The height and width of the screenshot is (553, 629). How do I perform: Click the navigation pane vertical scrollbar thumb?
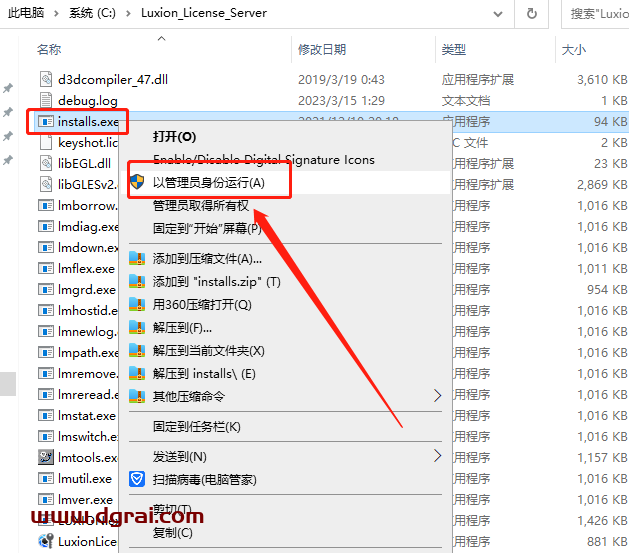(x=8, y=384)
